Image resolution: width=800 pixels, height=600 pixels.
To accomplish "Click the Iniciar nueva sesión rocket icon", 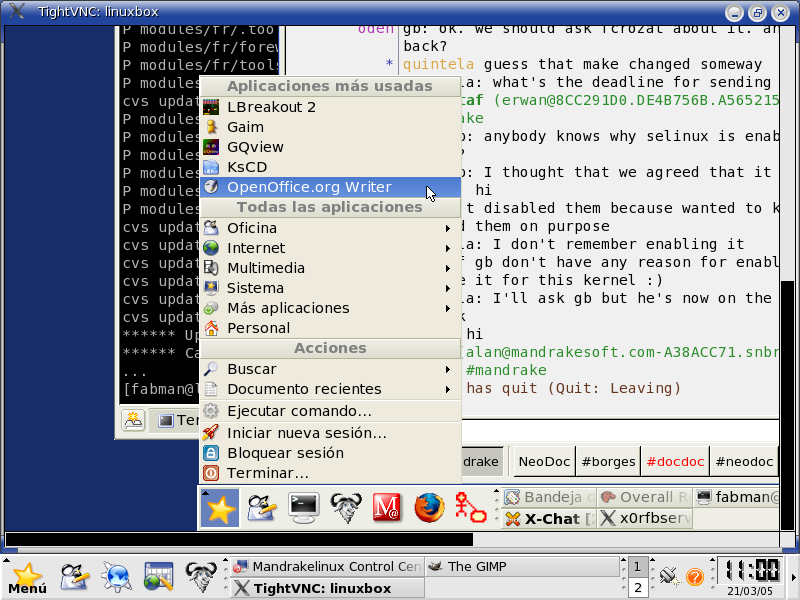I will point(211,433).
